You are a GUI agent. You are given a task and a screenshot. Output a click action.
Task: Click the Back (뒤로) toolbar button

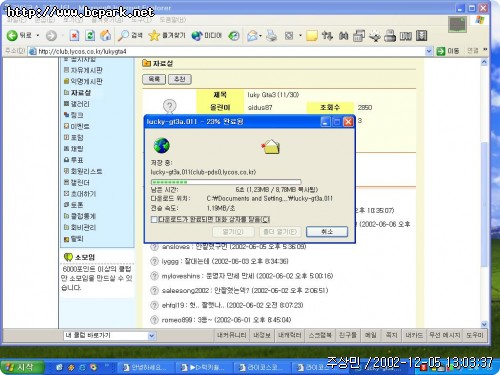[19, 35]
